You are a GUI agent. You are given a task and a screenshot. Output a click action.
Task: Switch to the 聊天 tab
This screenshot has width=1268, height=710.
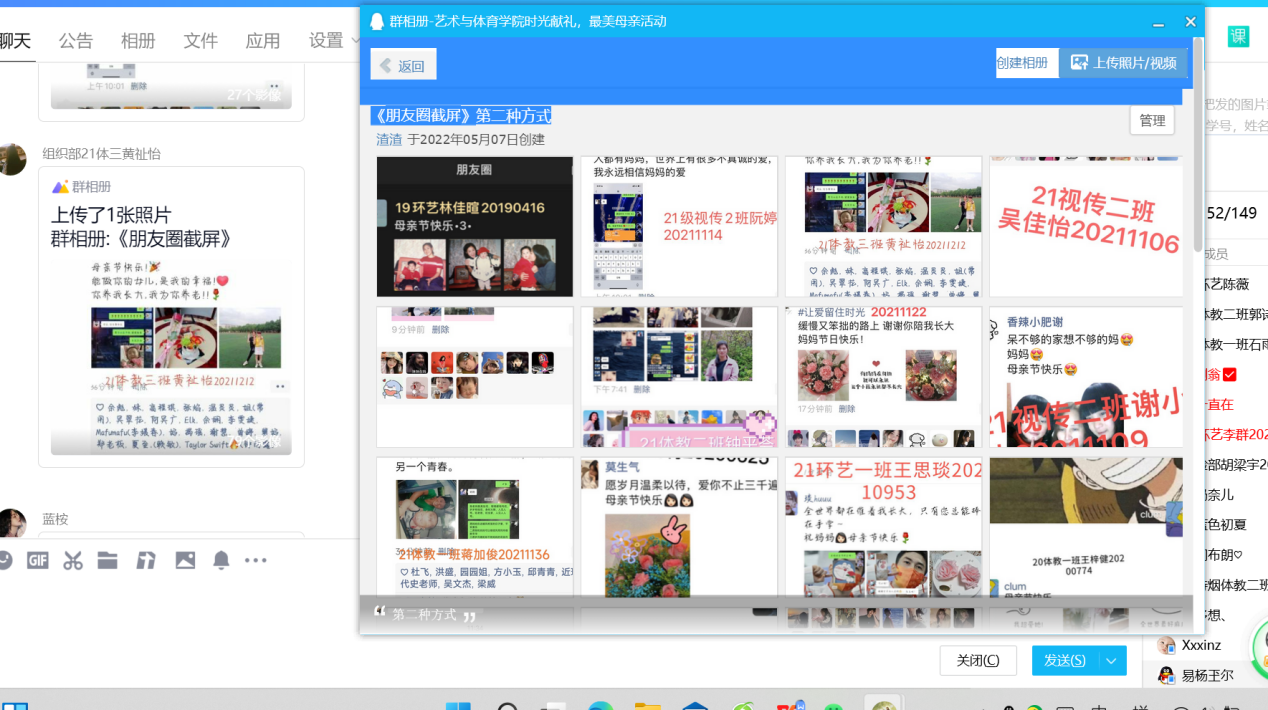click(14, 41)
